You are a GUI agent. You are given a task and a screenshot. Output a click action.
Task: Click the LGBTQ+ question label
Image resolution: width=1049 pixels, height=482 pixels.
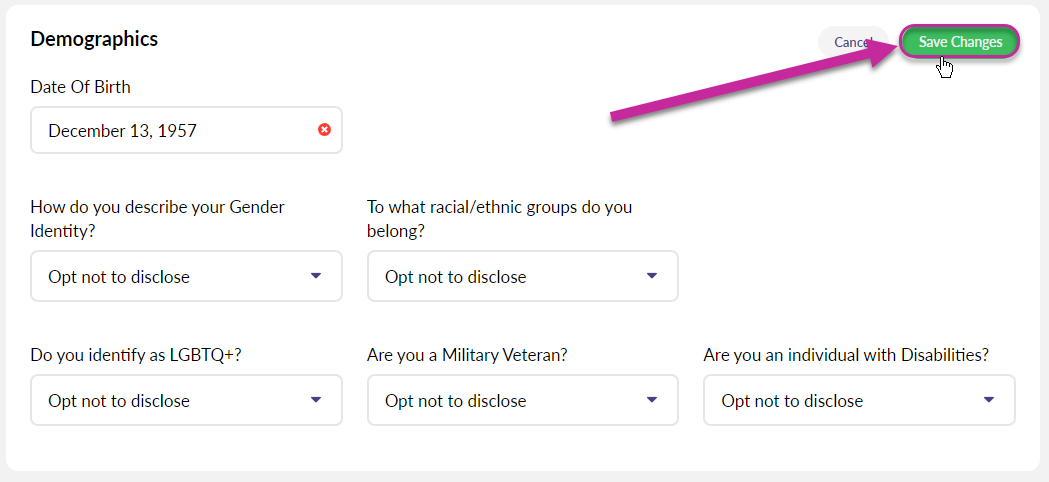point(136,355)
